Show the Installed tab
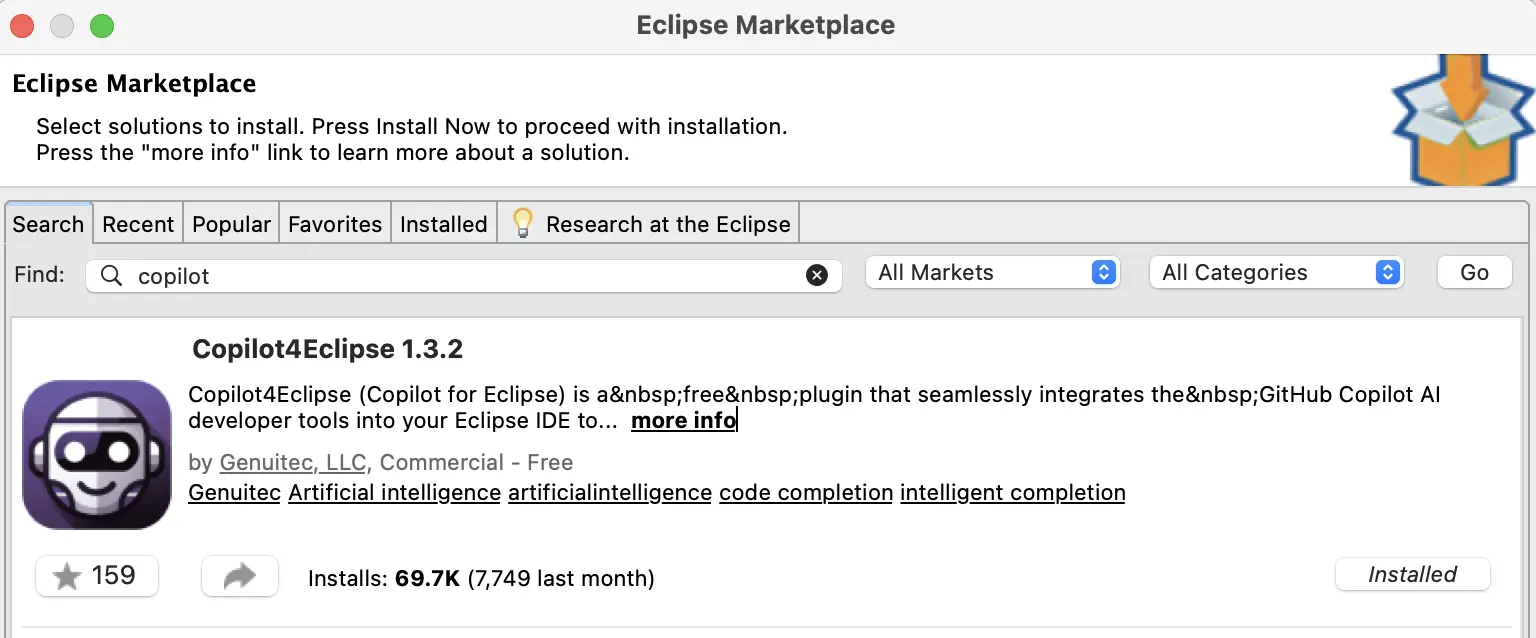1536x638 pixels. click(x=443, y=224)
